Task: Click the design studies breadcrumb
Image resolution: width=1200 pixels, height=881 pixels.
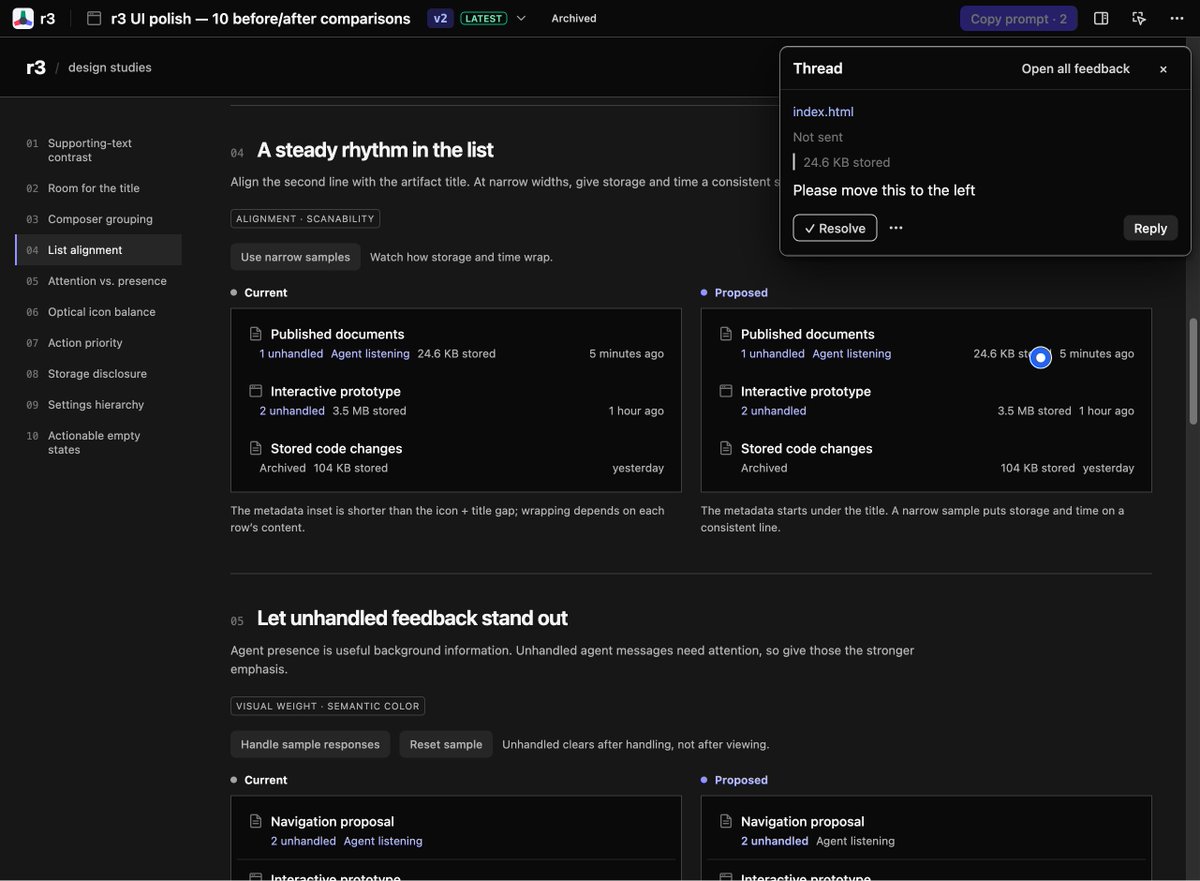Action: coord(110,68)
